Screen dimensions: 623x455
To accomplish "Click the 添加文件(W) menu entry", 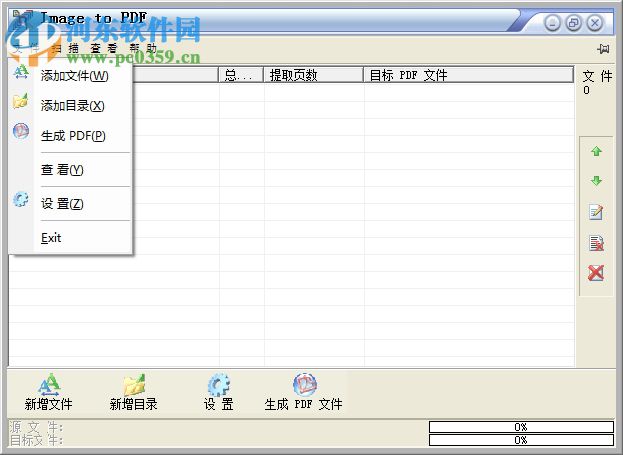I will click(74, 76).
